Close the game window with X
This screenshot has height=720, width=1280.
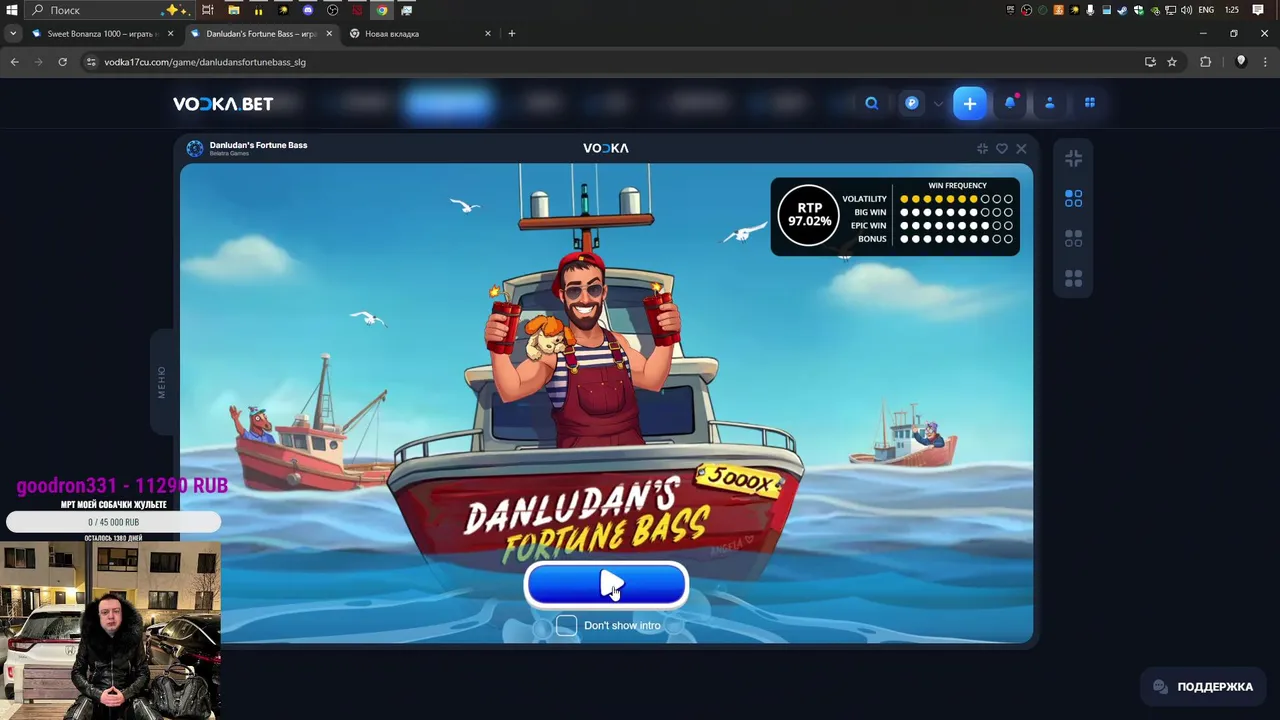pyautogui.click(x=1021, y=148)
